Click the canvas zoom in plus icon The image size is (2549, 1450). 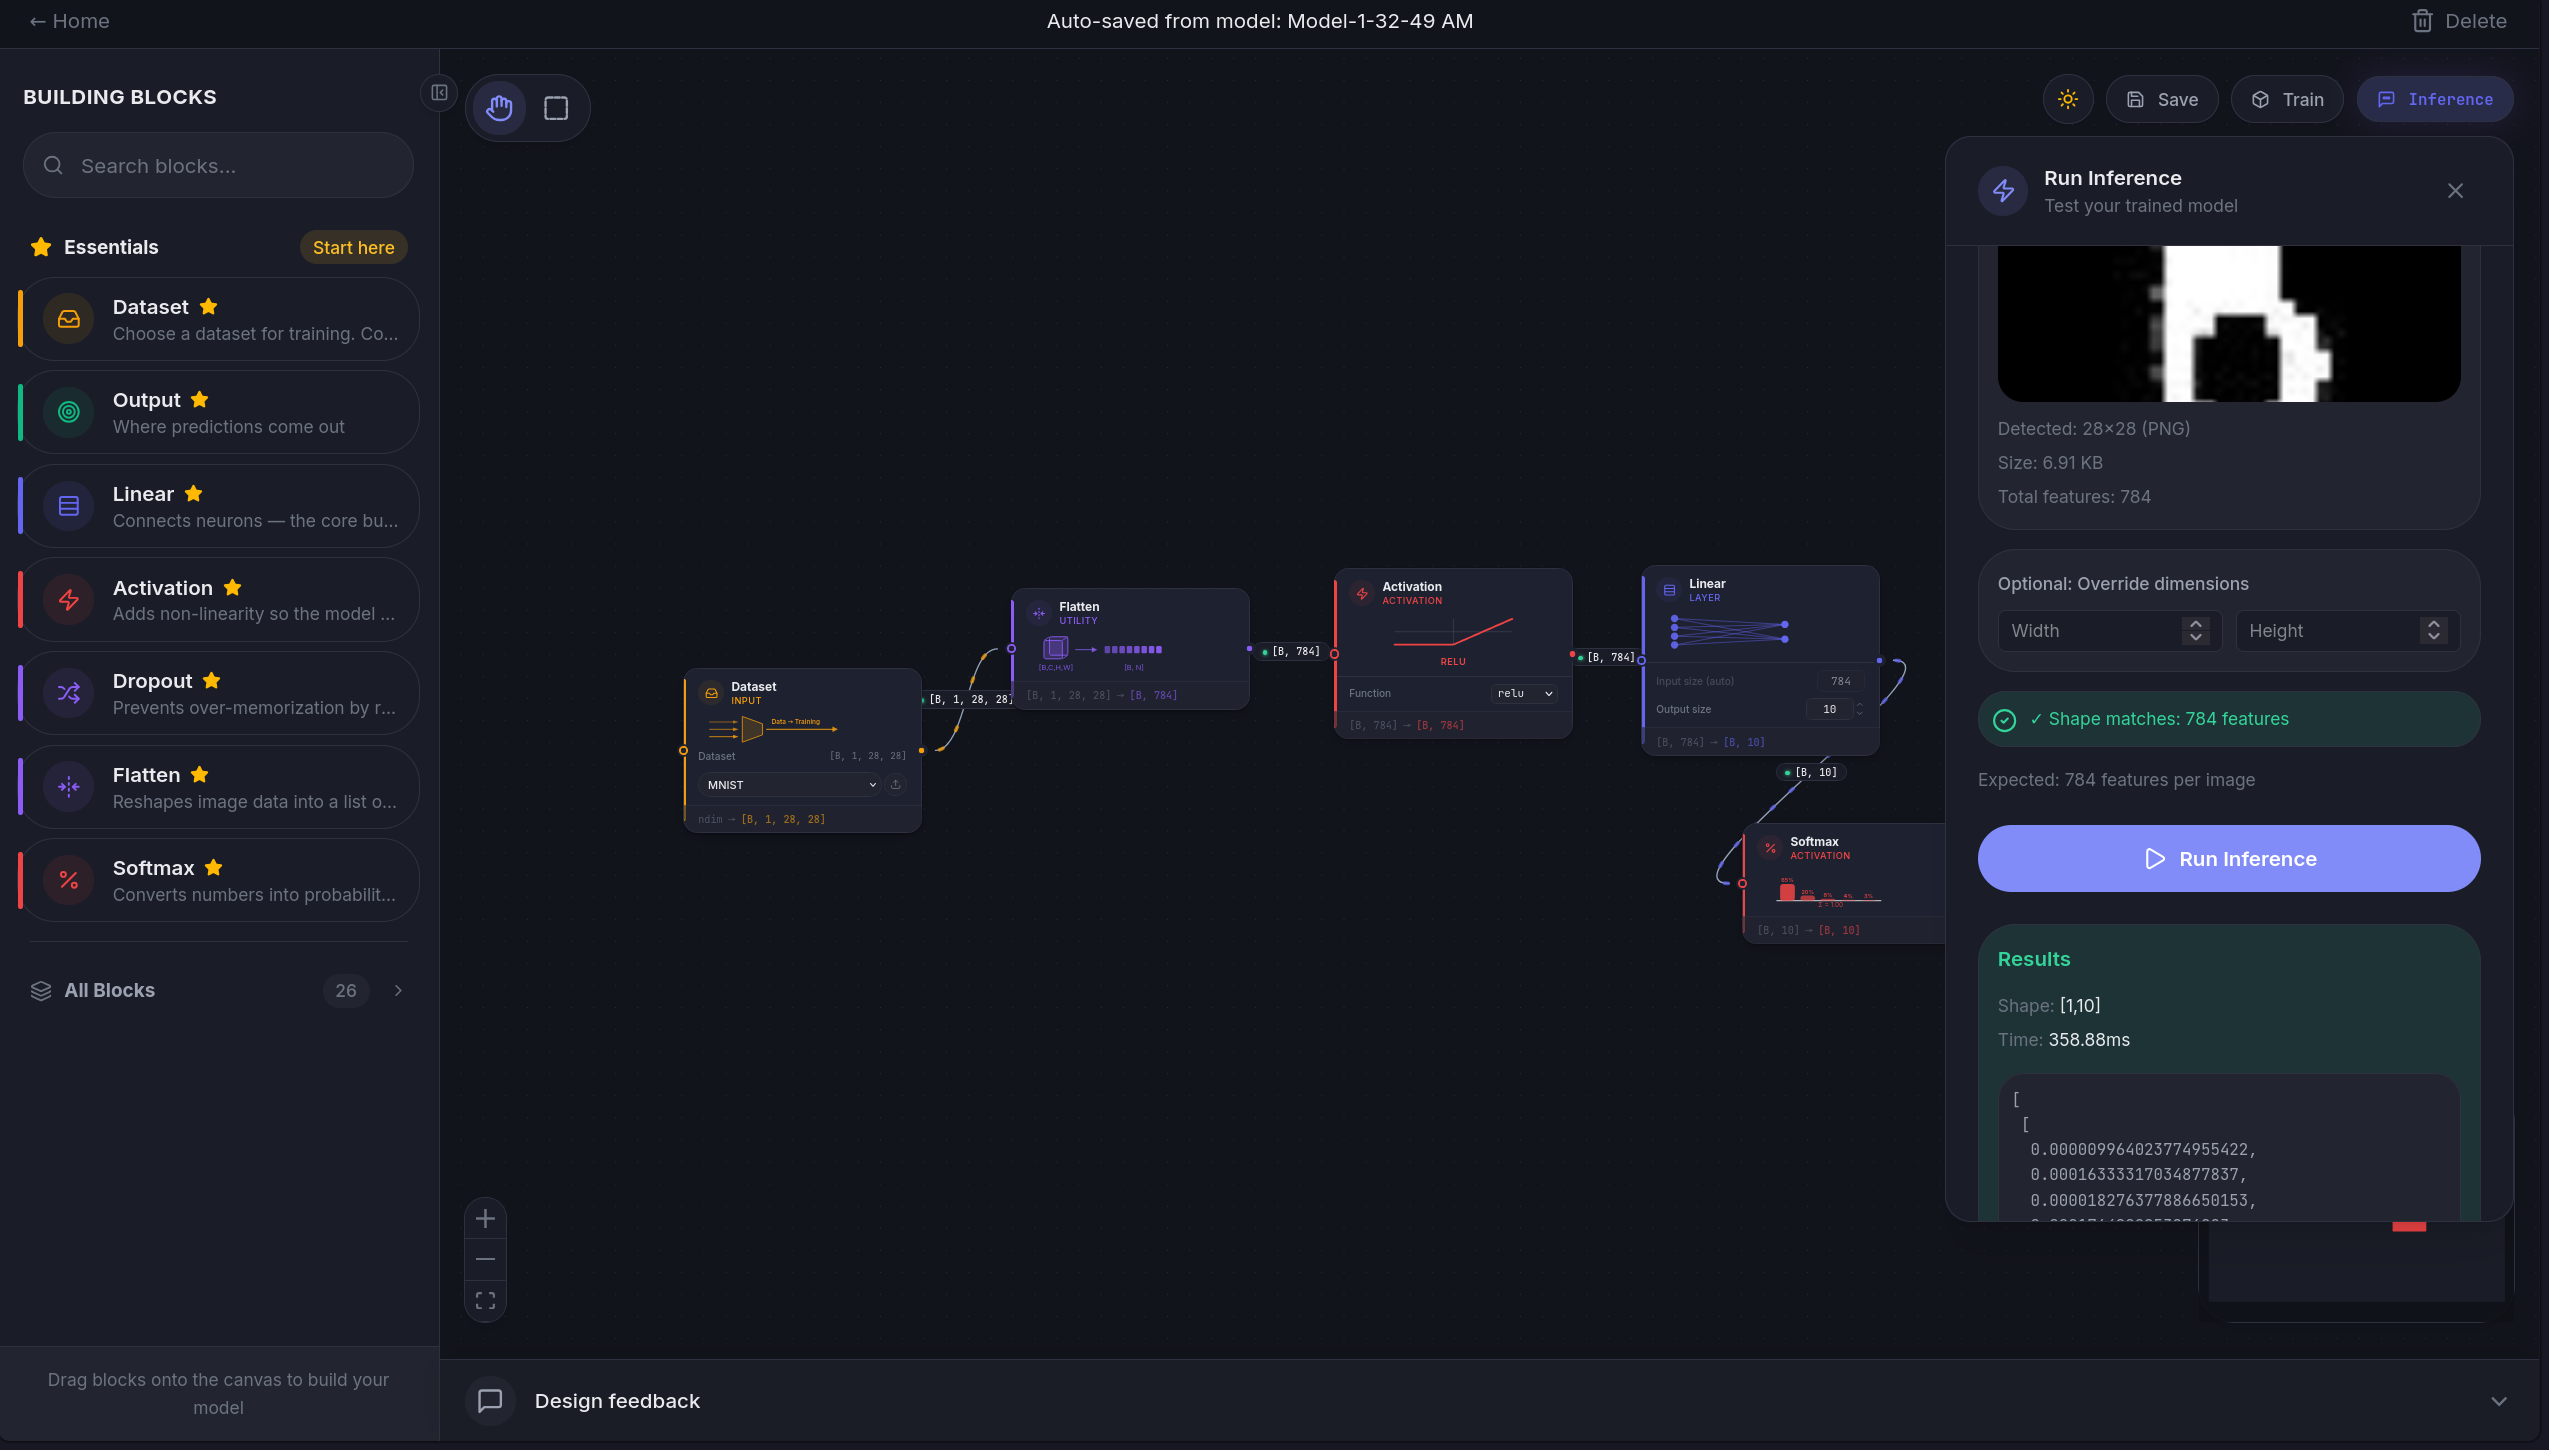click(x=485, y=1218)
